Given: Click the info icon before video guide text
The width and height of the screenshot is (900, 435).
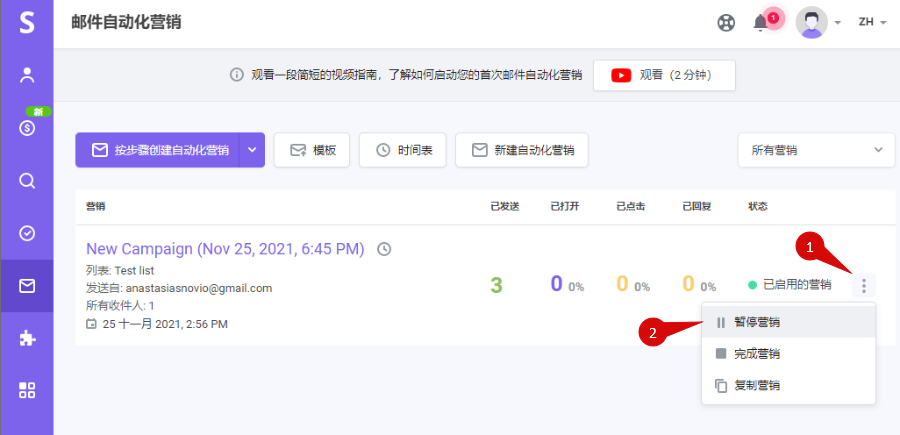Looking at the screenshot, I should tap(236, 75).
